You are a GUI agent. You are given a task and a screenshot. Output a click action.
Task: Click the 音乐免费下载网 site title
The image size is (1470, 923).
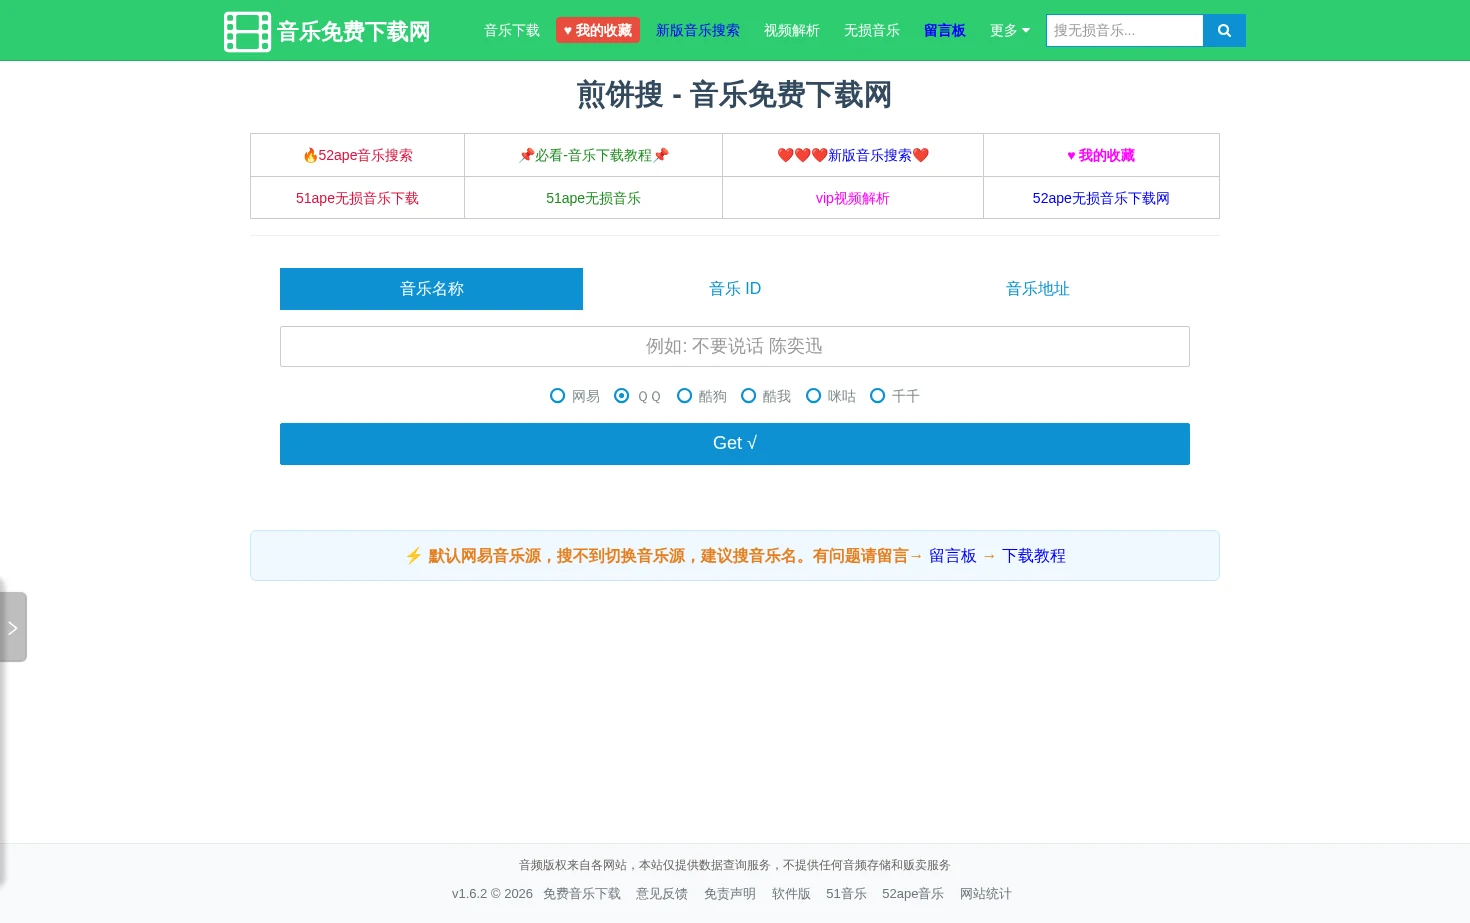coord(354,32)
